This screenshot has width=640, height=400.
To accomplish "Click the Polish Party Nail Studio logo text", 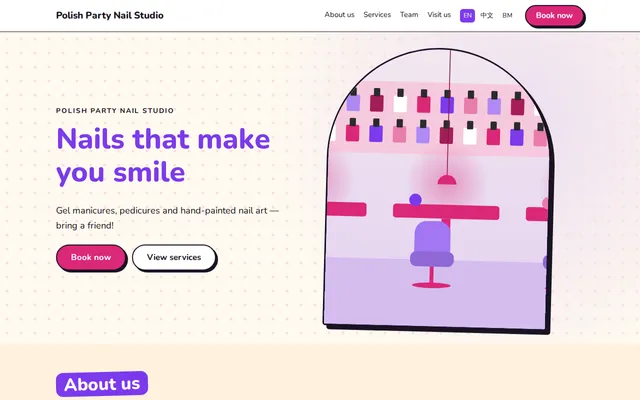I will pyautogui.click(x=109, y=16).
